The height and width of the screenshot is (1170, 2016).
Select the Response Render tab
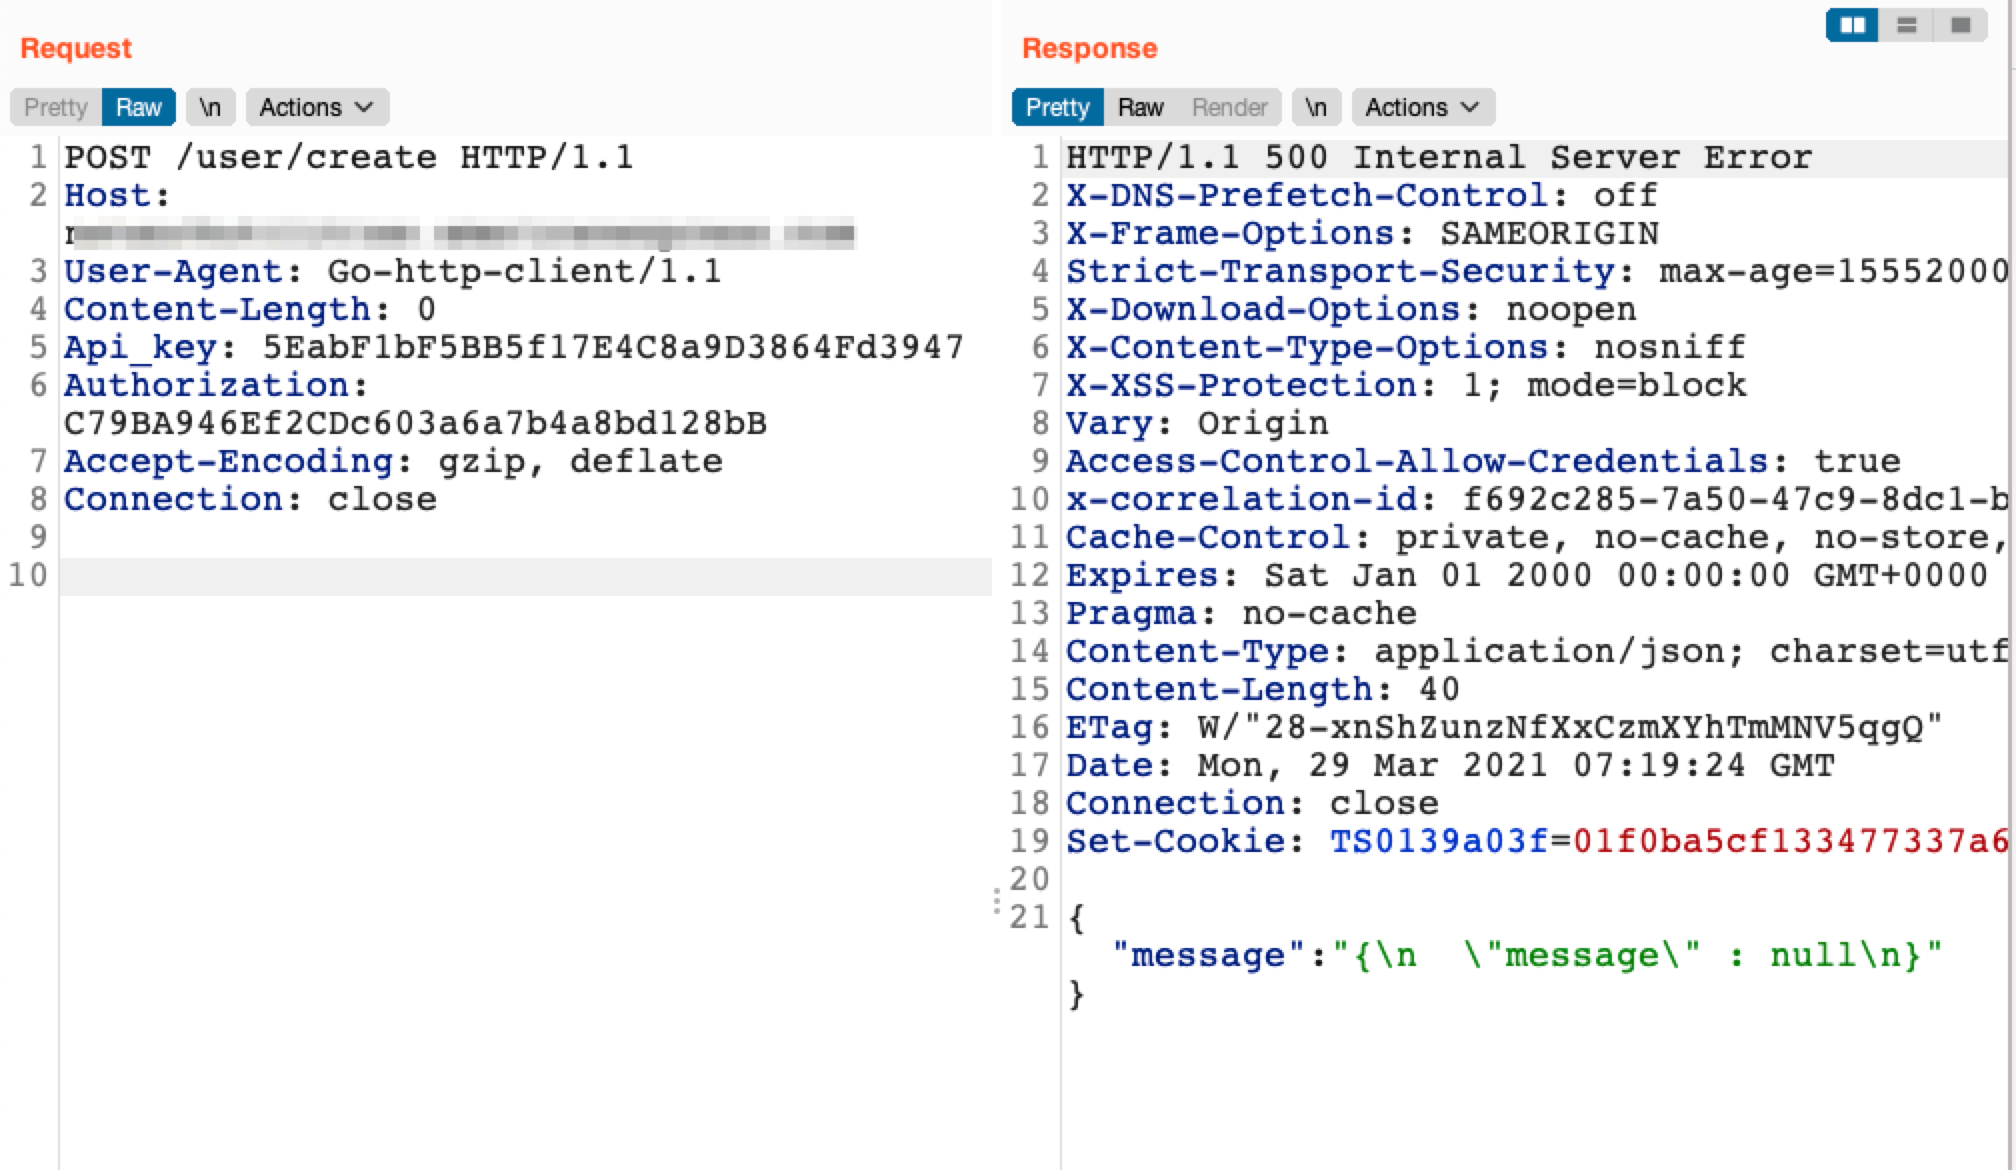click(x=1230, y=107)
